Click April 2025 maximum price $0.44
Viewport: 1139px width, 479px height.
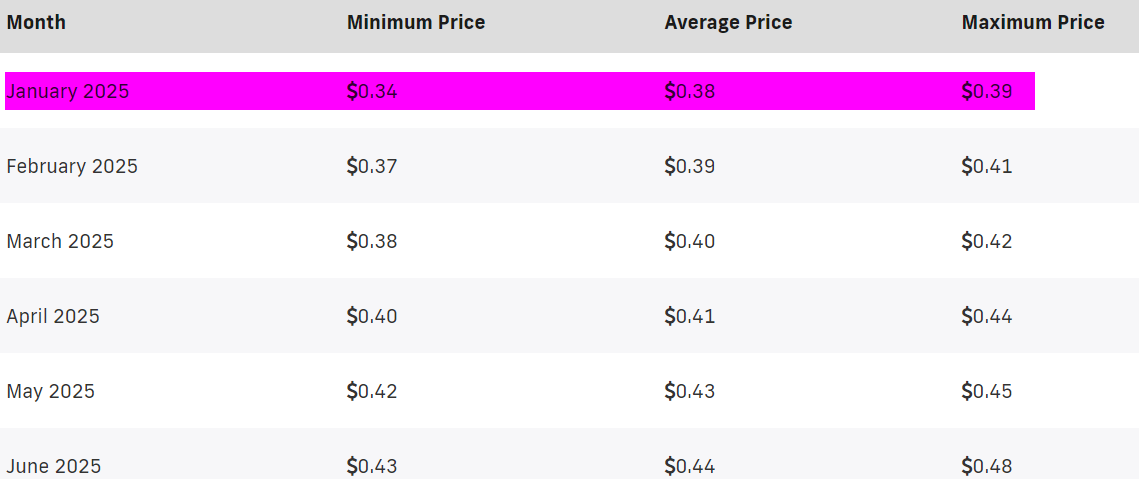point(987,316)
